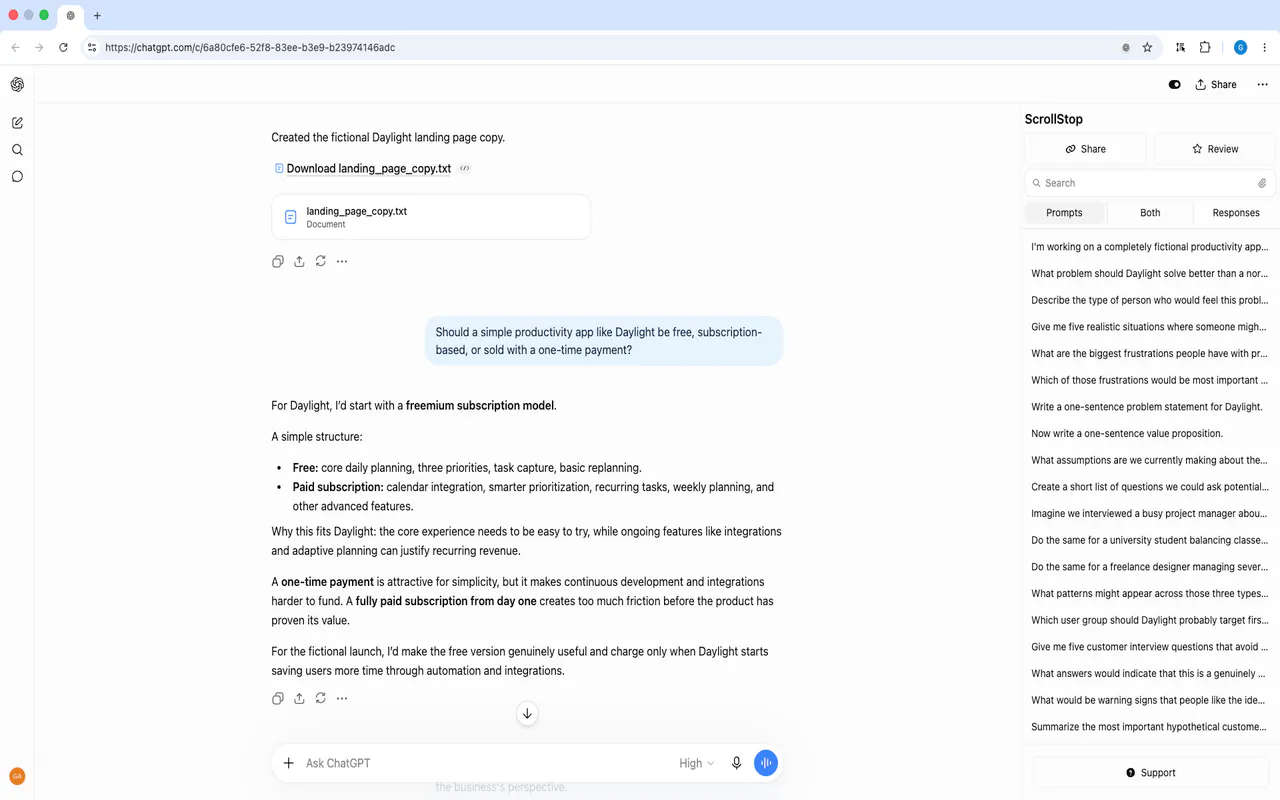Click the ScrollStop Review button
The width and height of the screenshot is (1280, 800).
1215,149
